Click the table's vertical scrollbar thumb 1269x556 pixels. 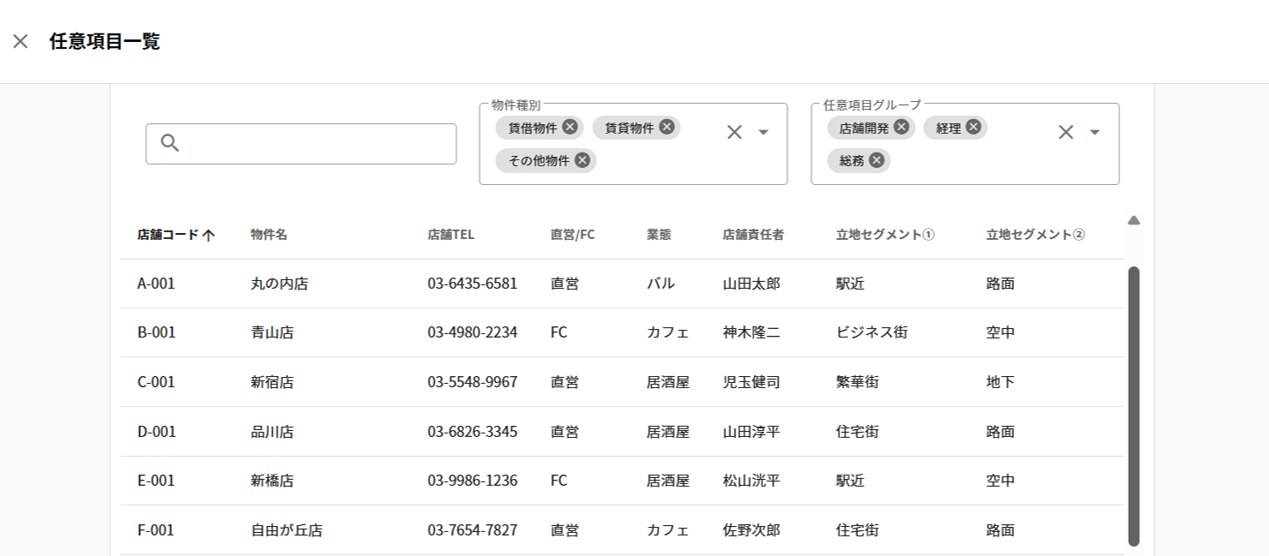1133,405
